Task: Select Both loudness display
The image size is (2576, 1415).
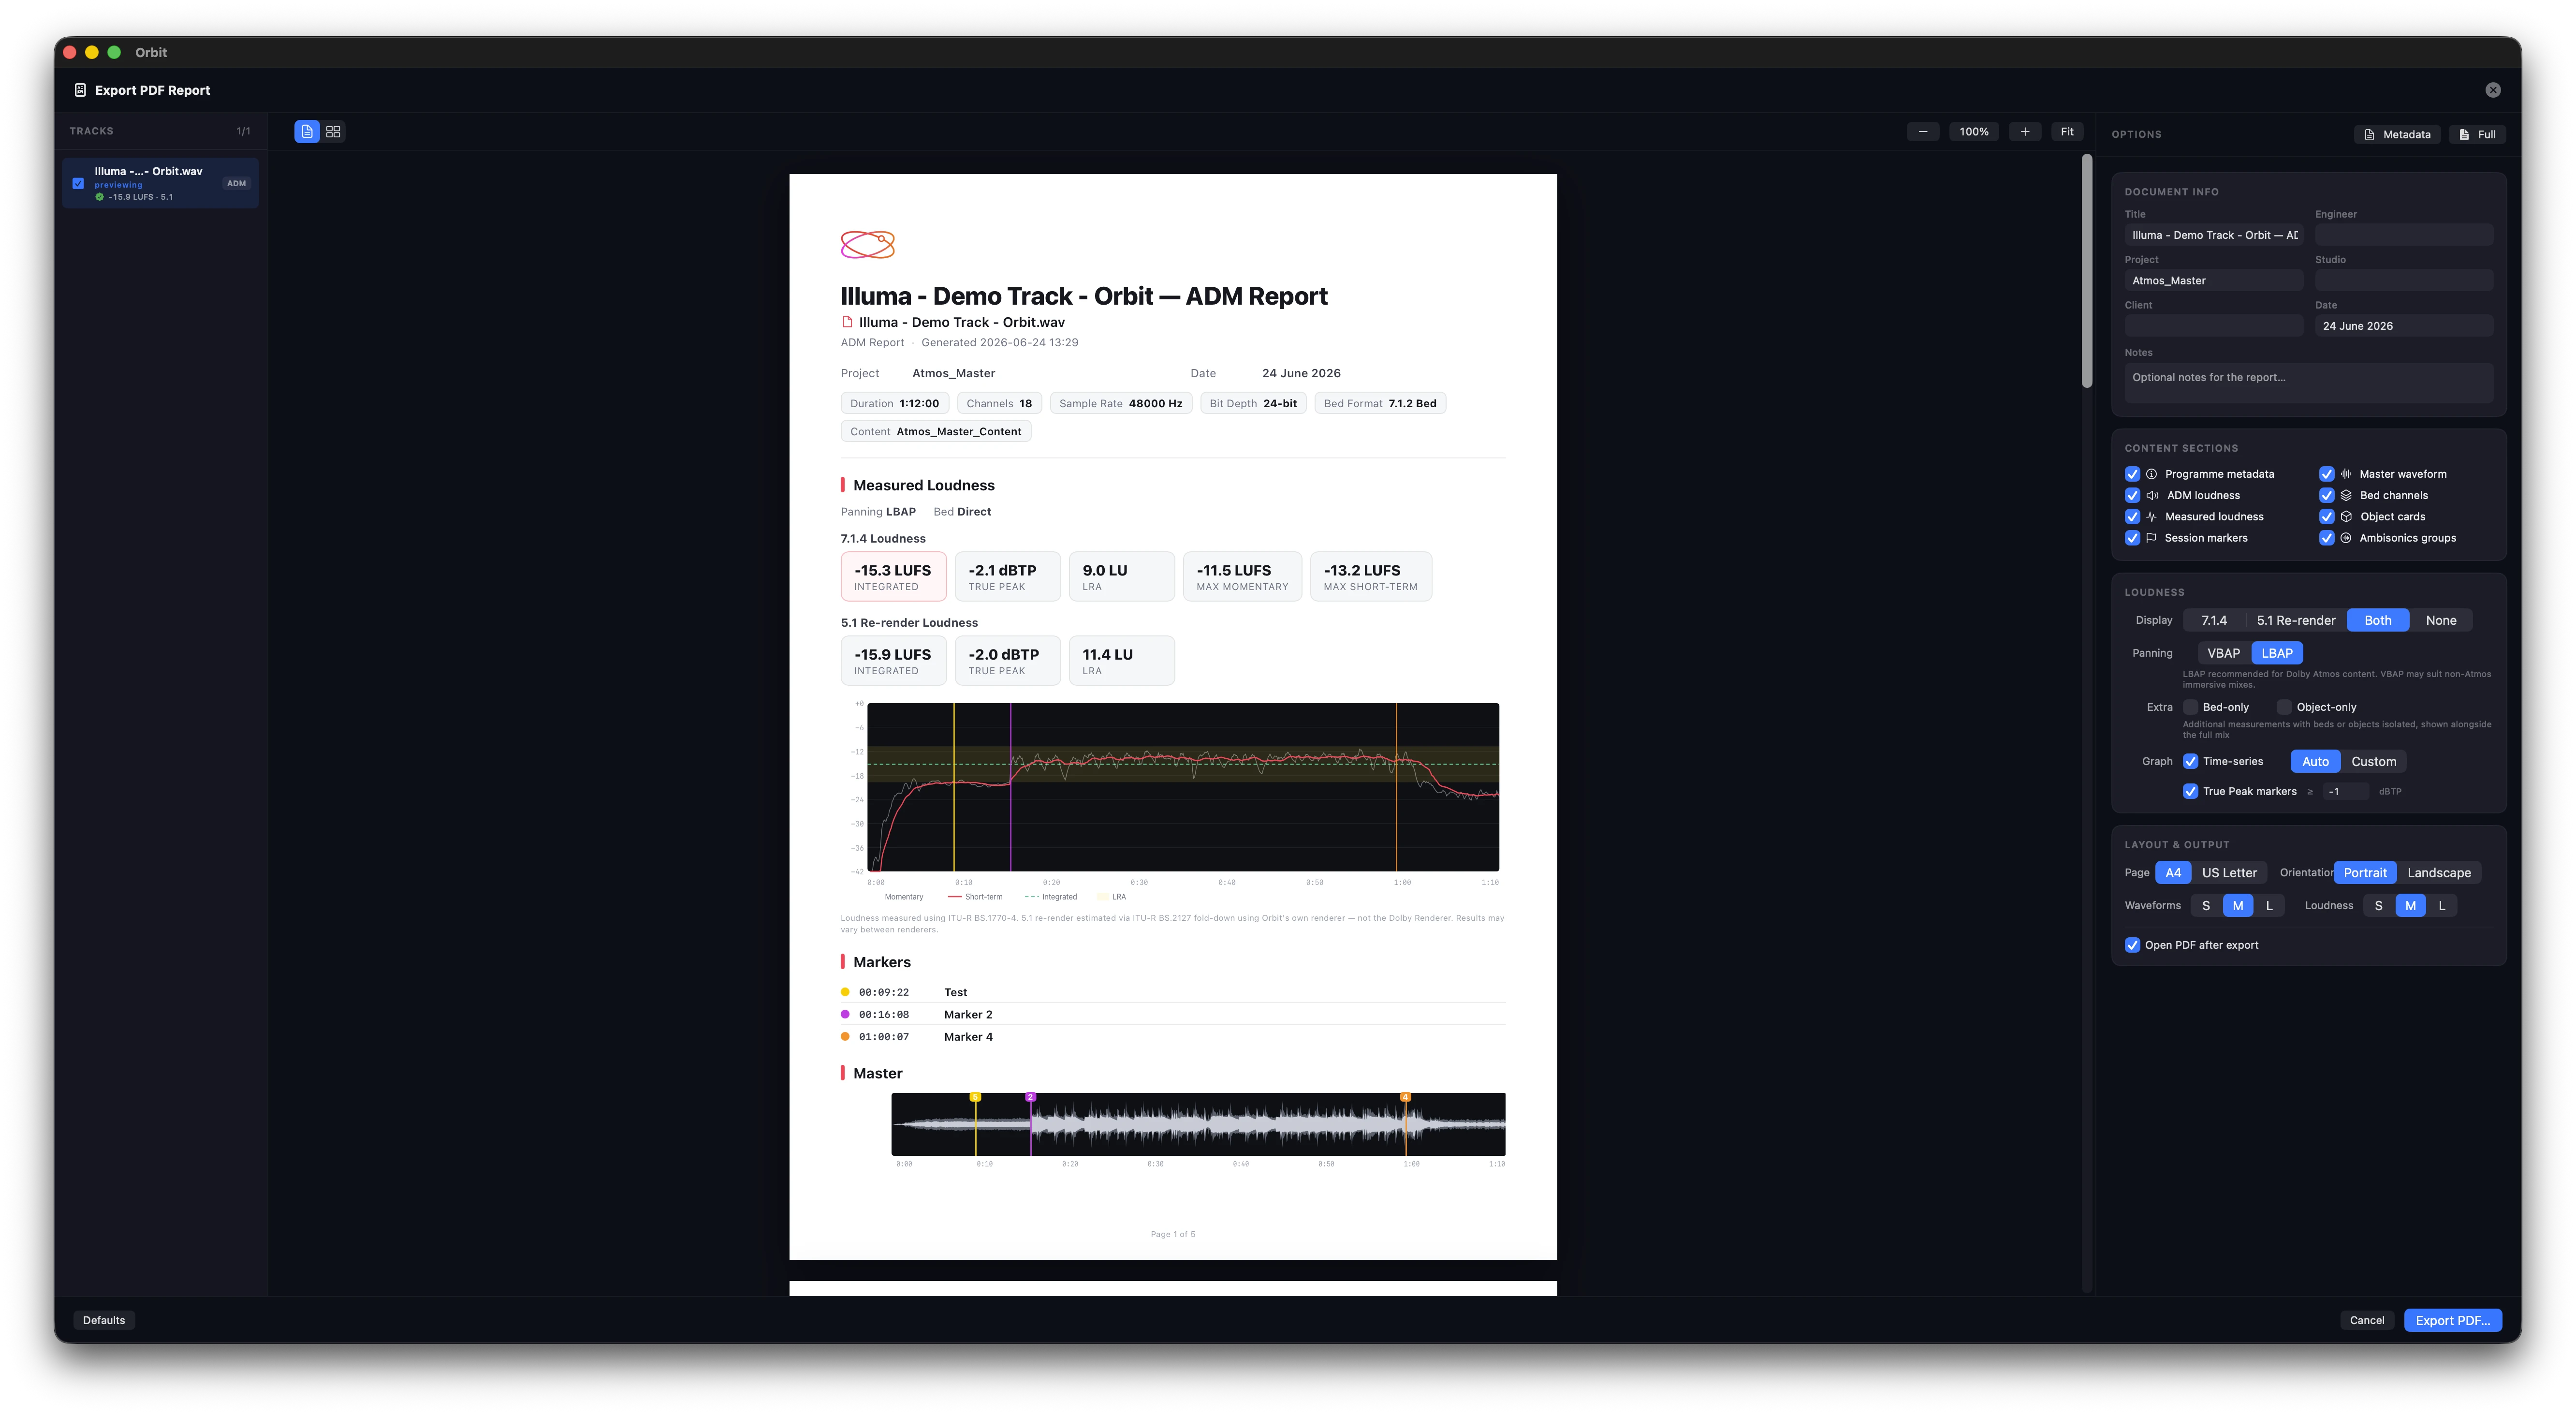Action: pyautogui.click(x=2377, y=620)
